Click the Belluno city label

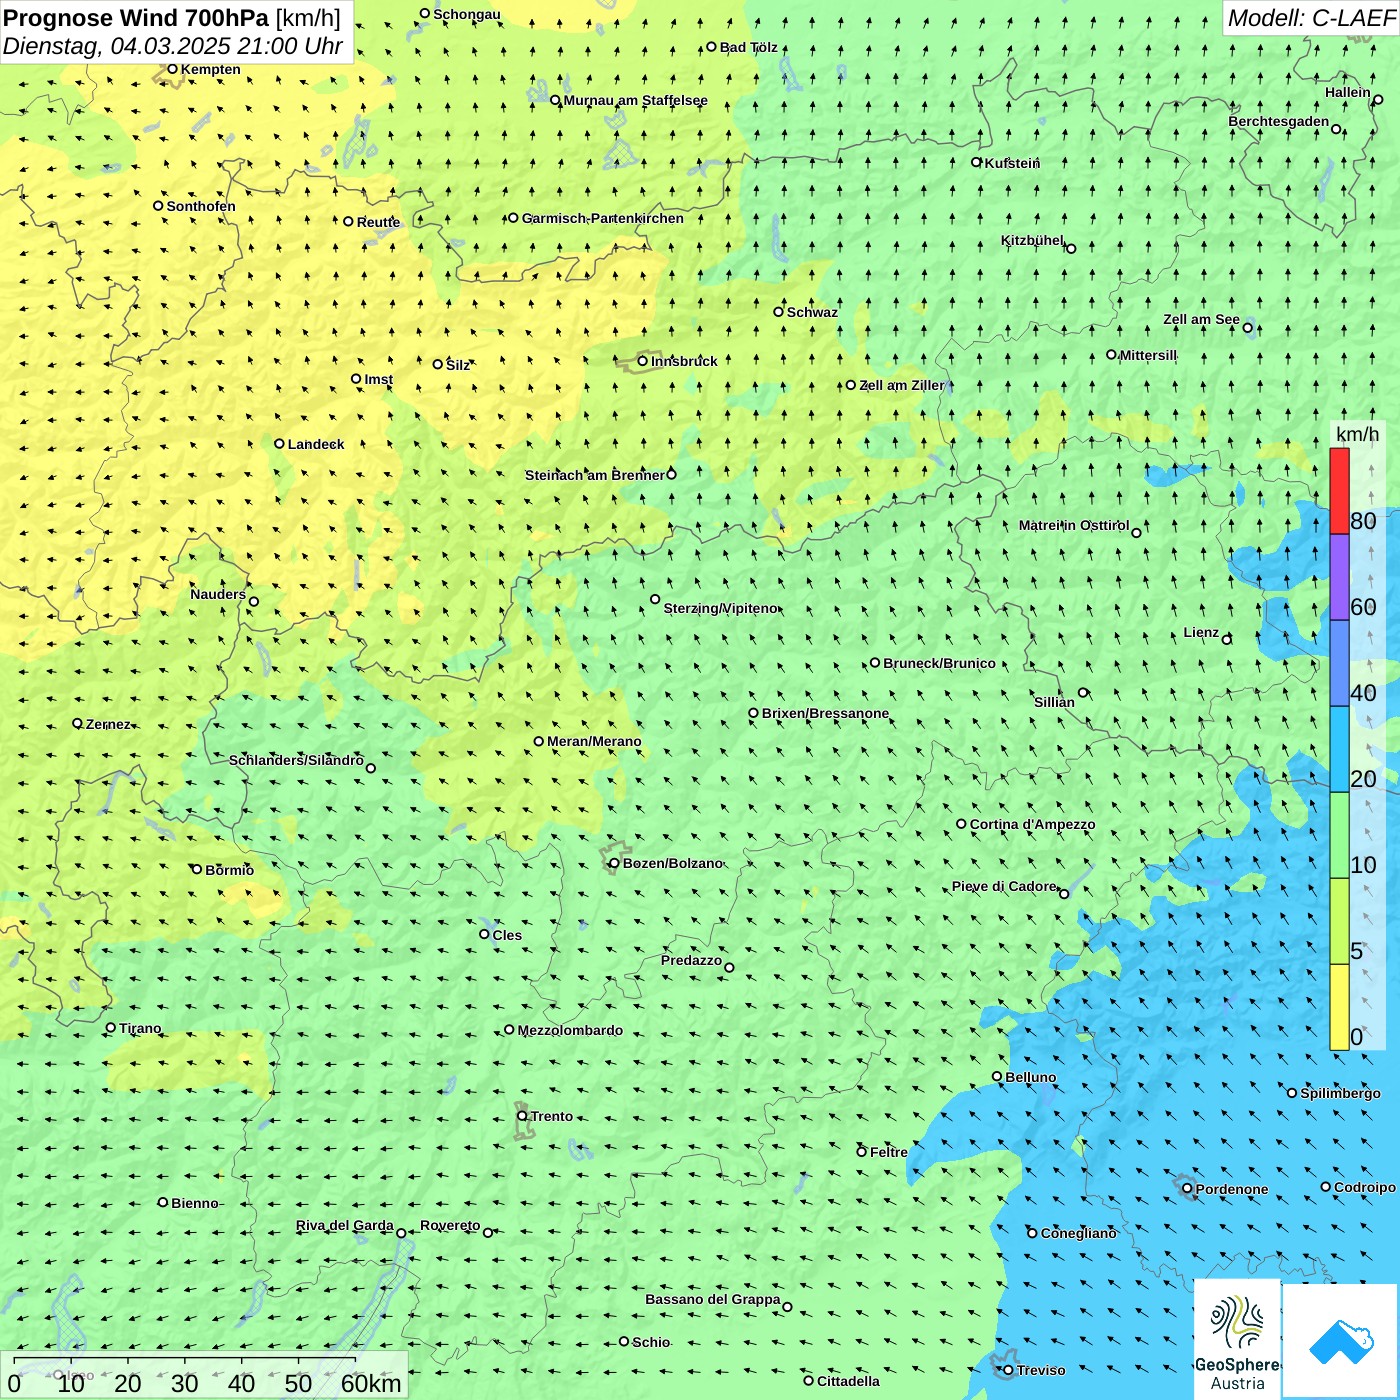(x=1031, y=1077)
